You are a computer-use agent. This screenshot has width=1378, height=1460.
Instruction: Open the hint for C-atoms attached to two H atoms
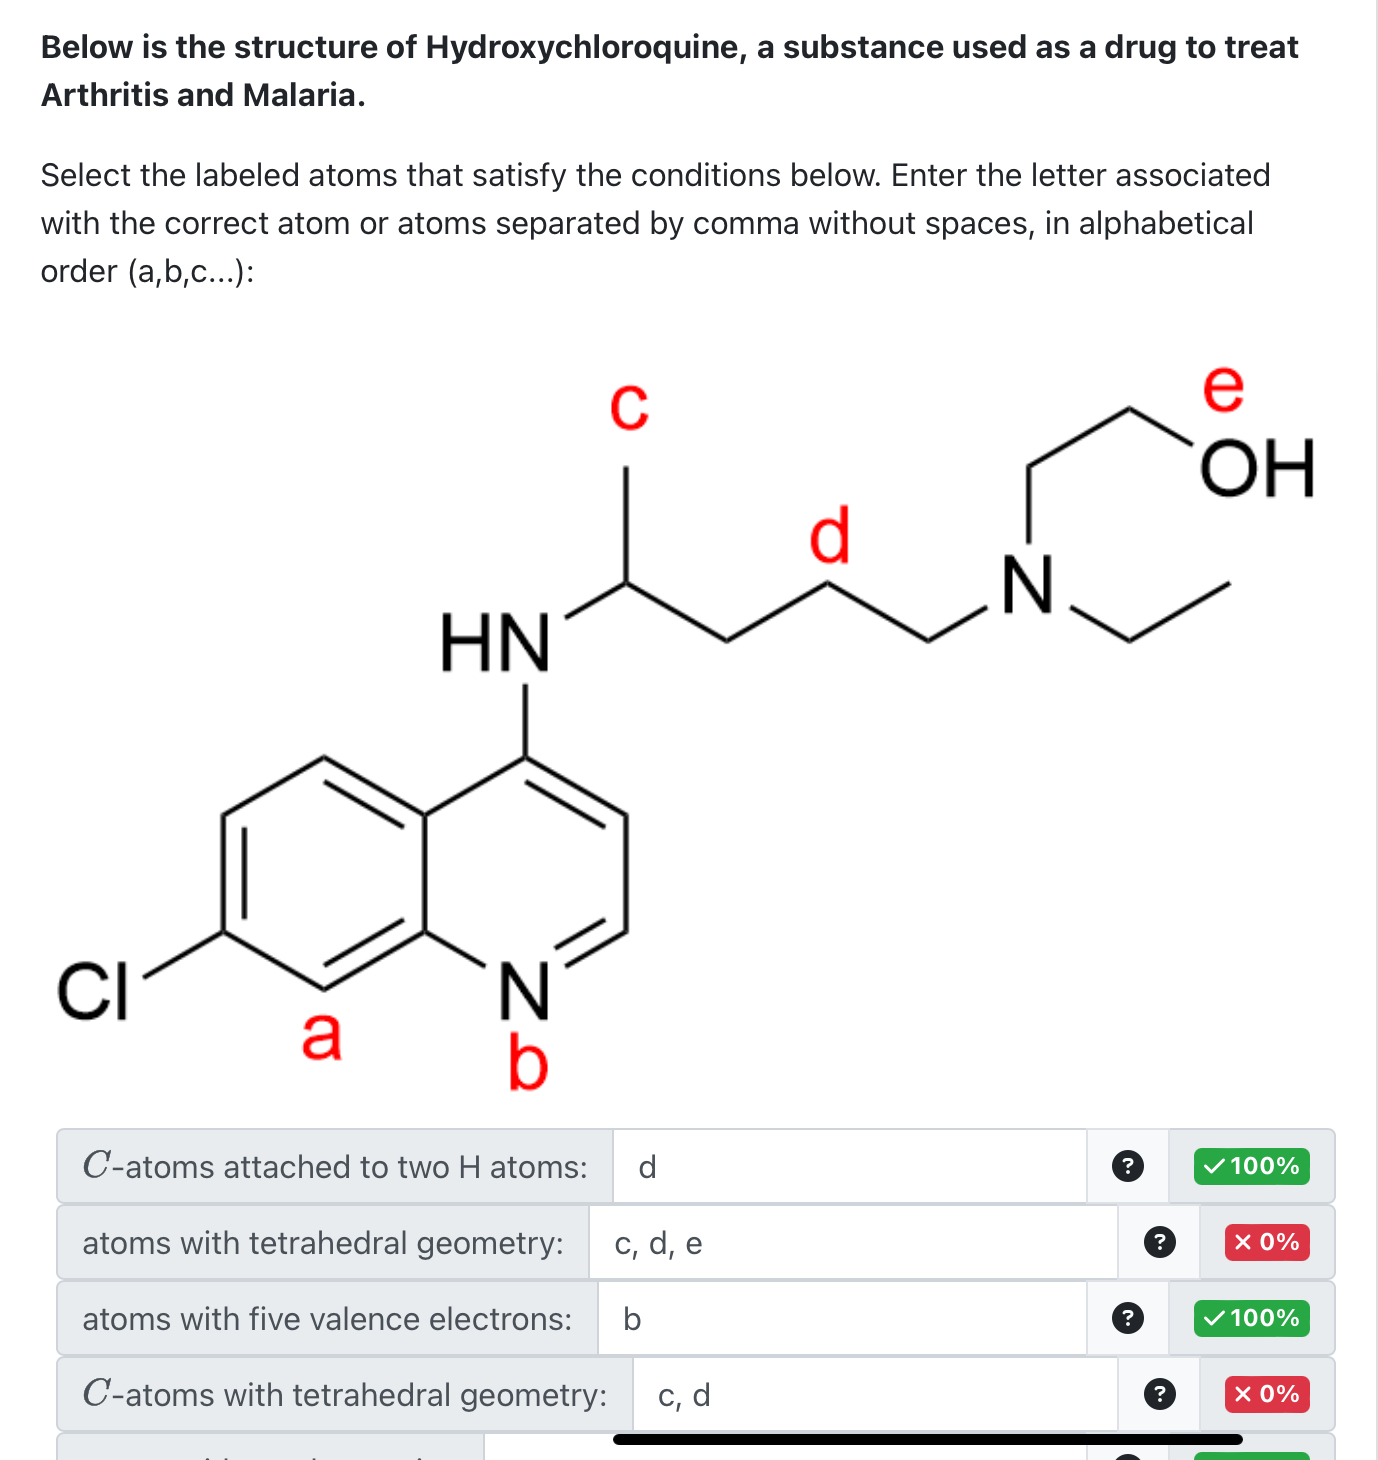pos(1128,1167)
